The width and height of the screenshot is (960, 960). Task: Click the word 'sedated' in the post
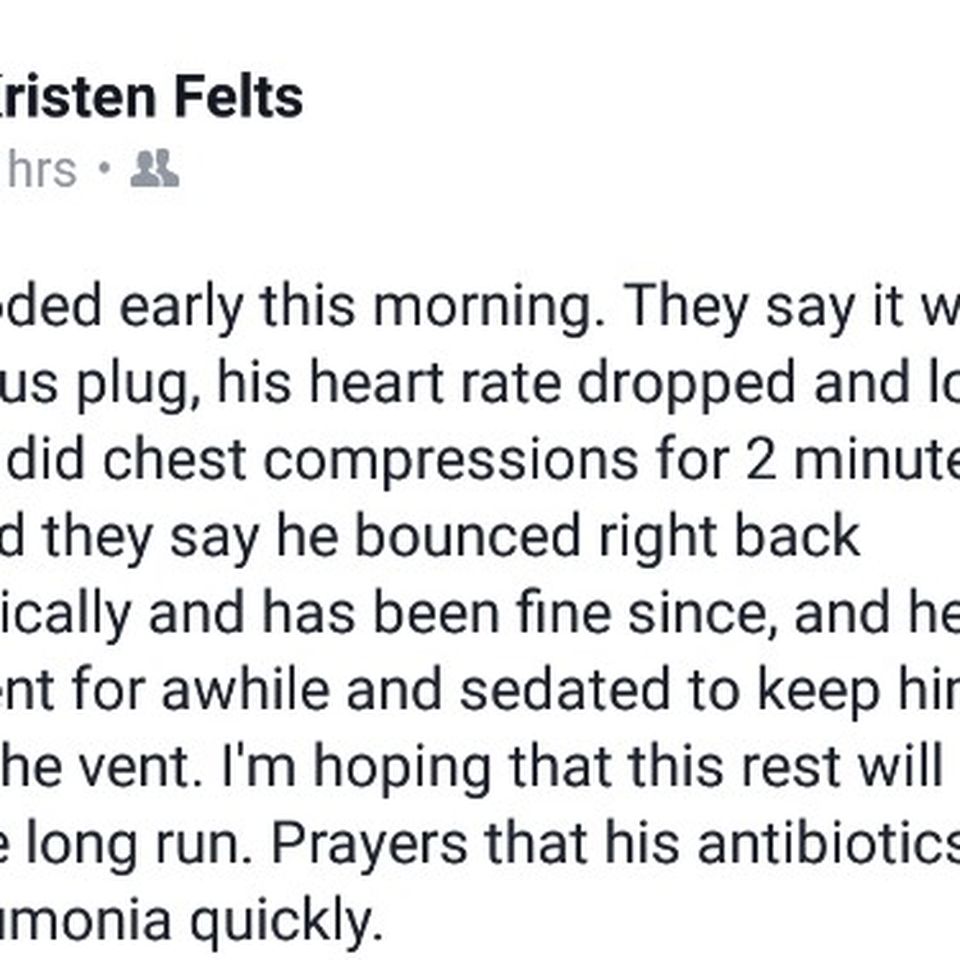[x=565, y=690]
